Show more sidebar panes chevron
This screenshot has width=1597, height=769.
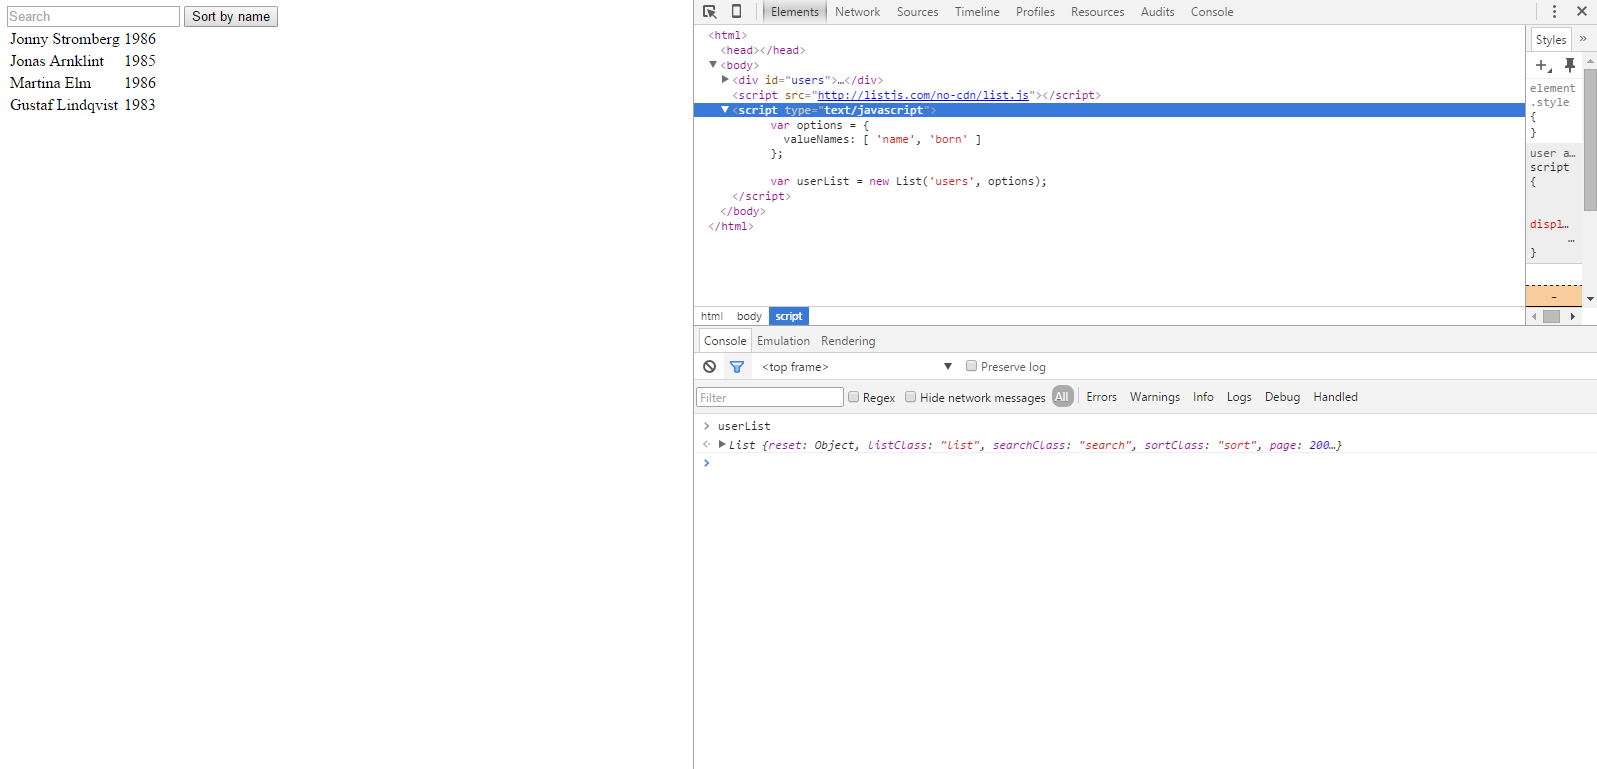(1583, 39)
